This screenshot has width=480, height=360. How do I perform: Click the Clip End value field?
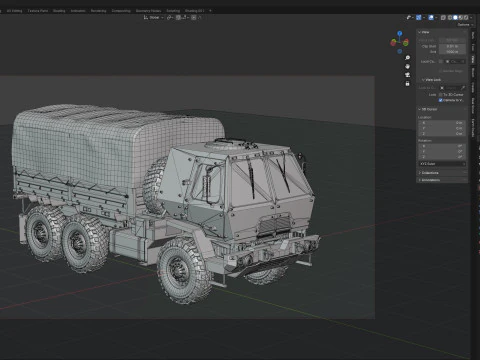[452, 52]
